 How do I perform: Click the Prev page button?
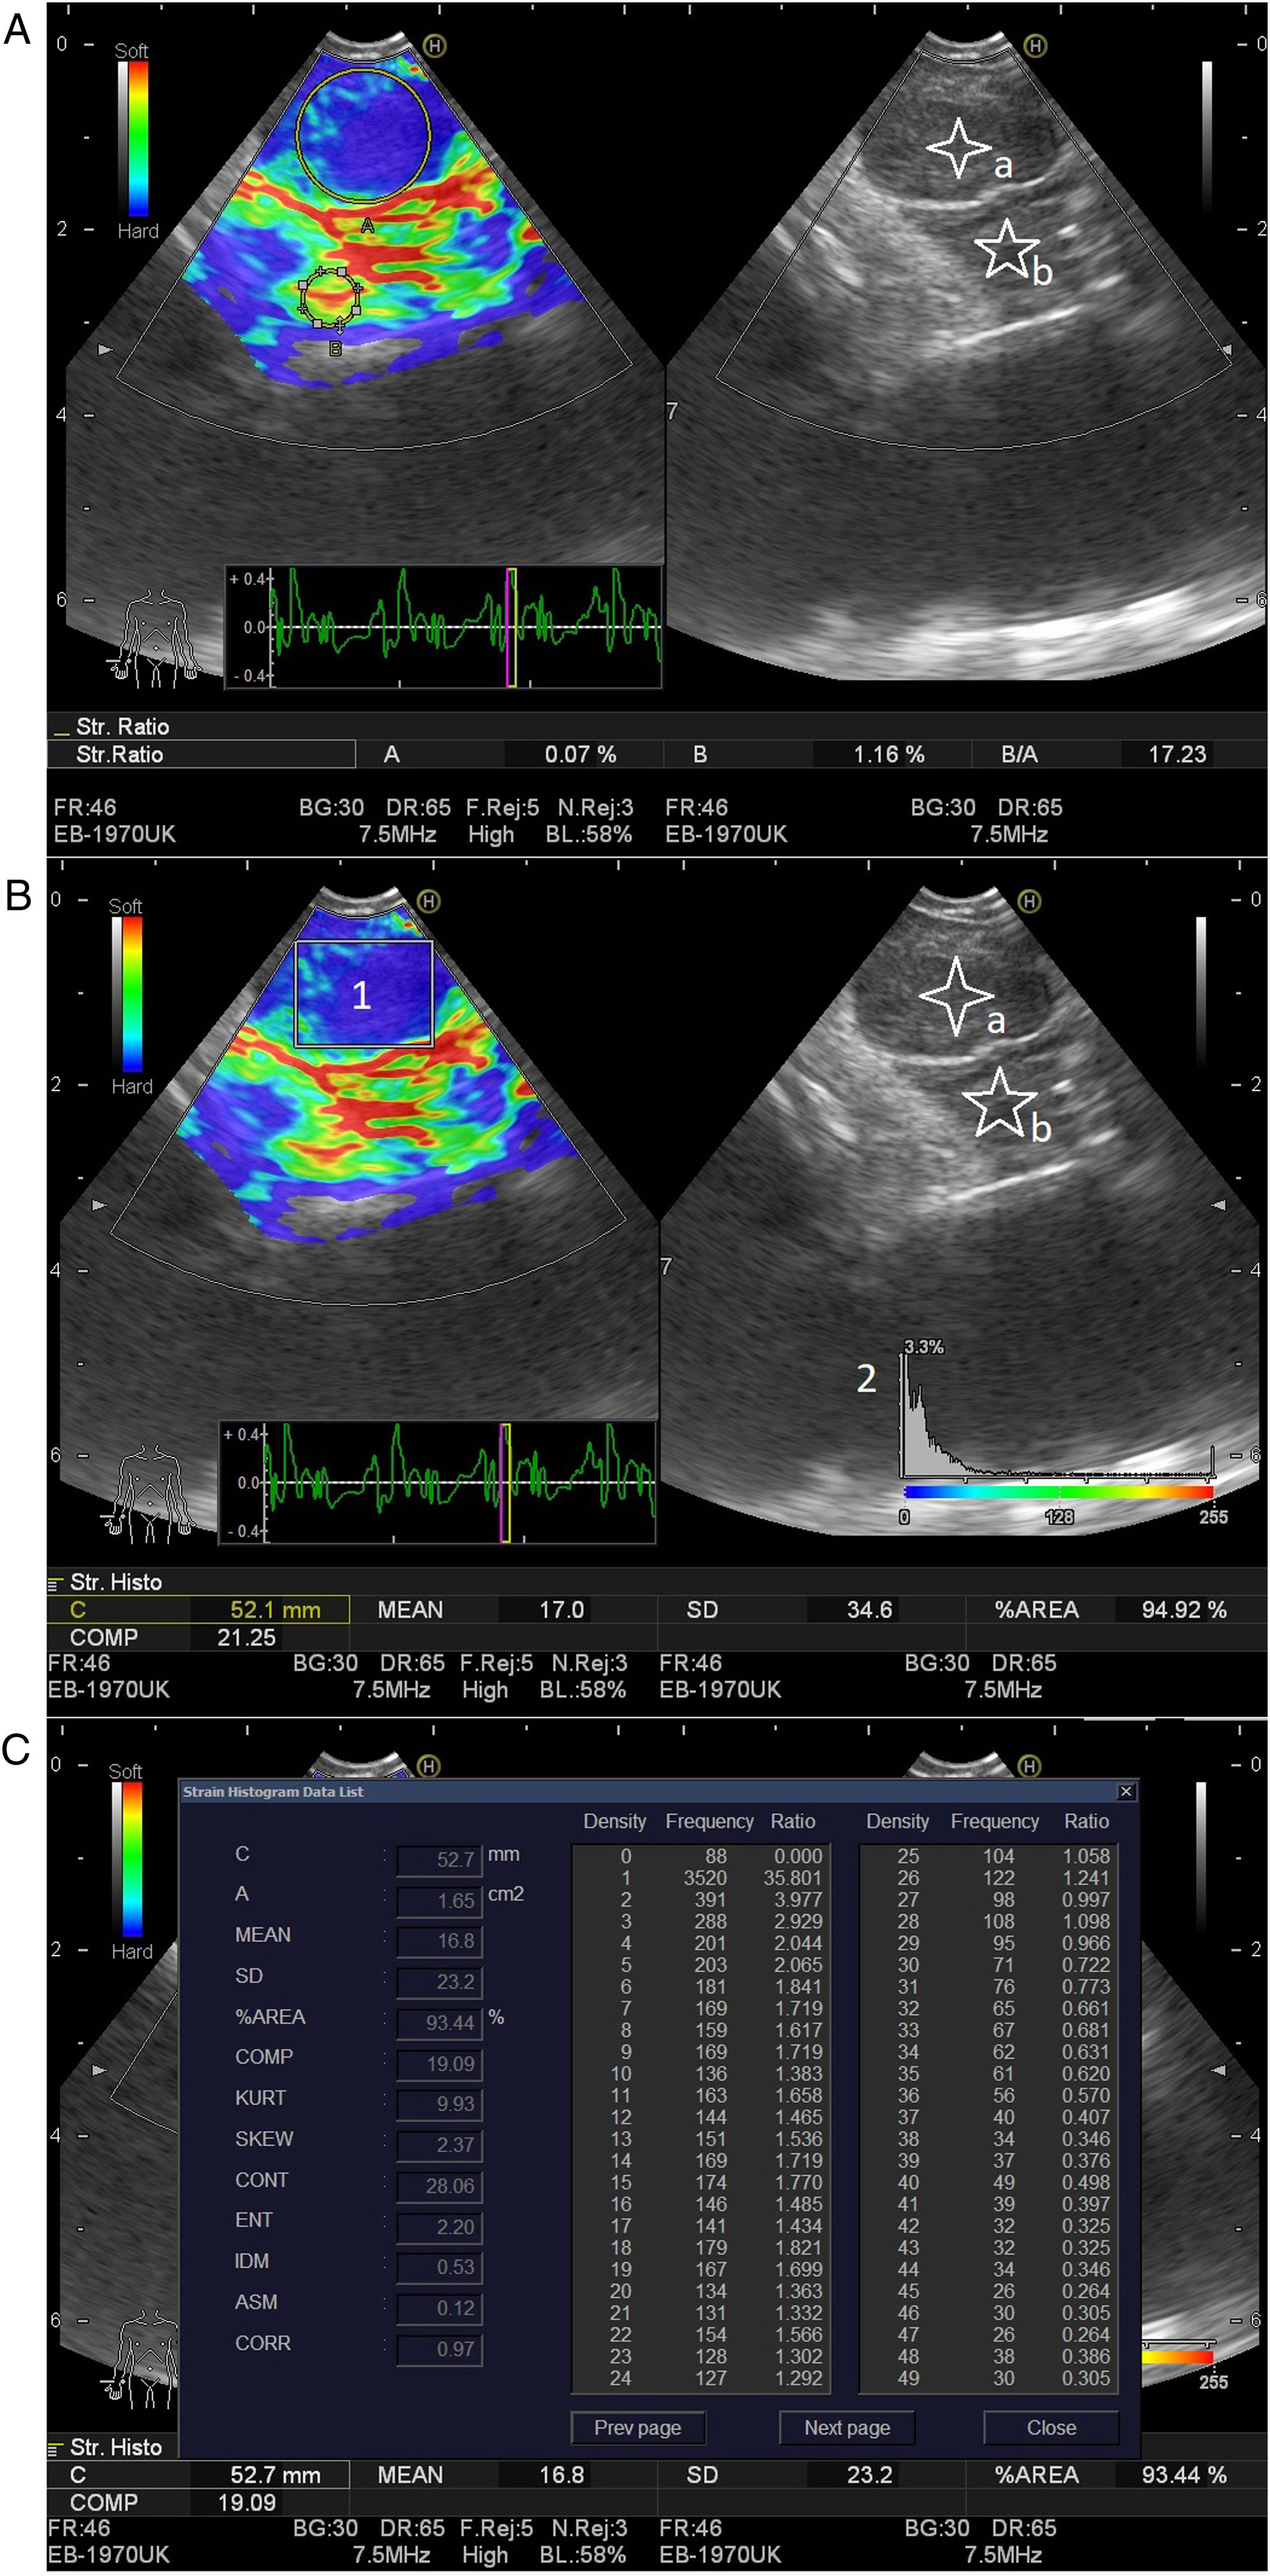pos(637,2427)
